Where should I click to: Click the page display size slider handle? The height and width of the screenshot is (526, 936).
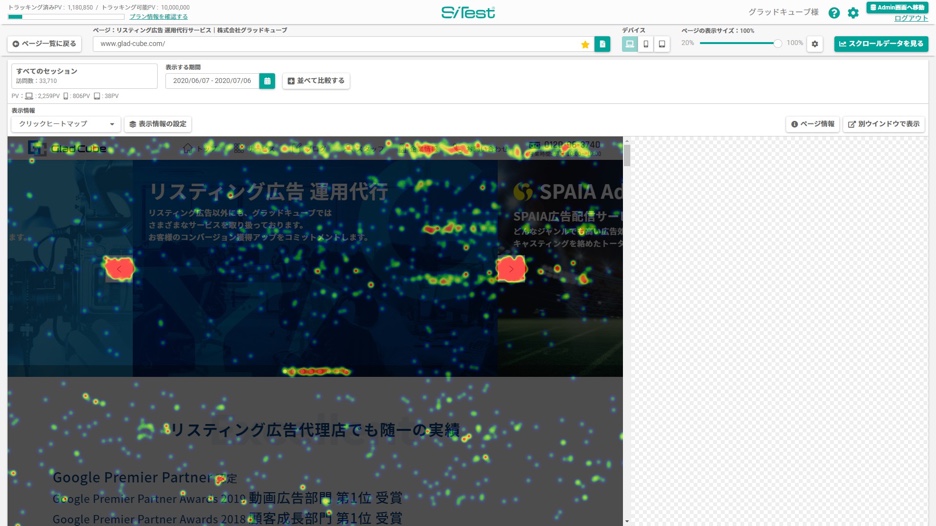pos(777,44)
